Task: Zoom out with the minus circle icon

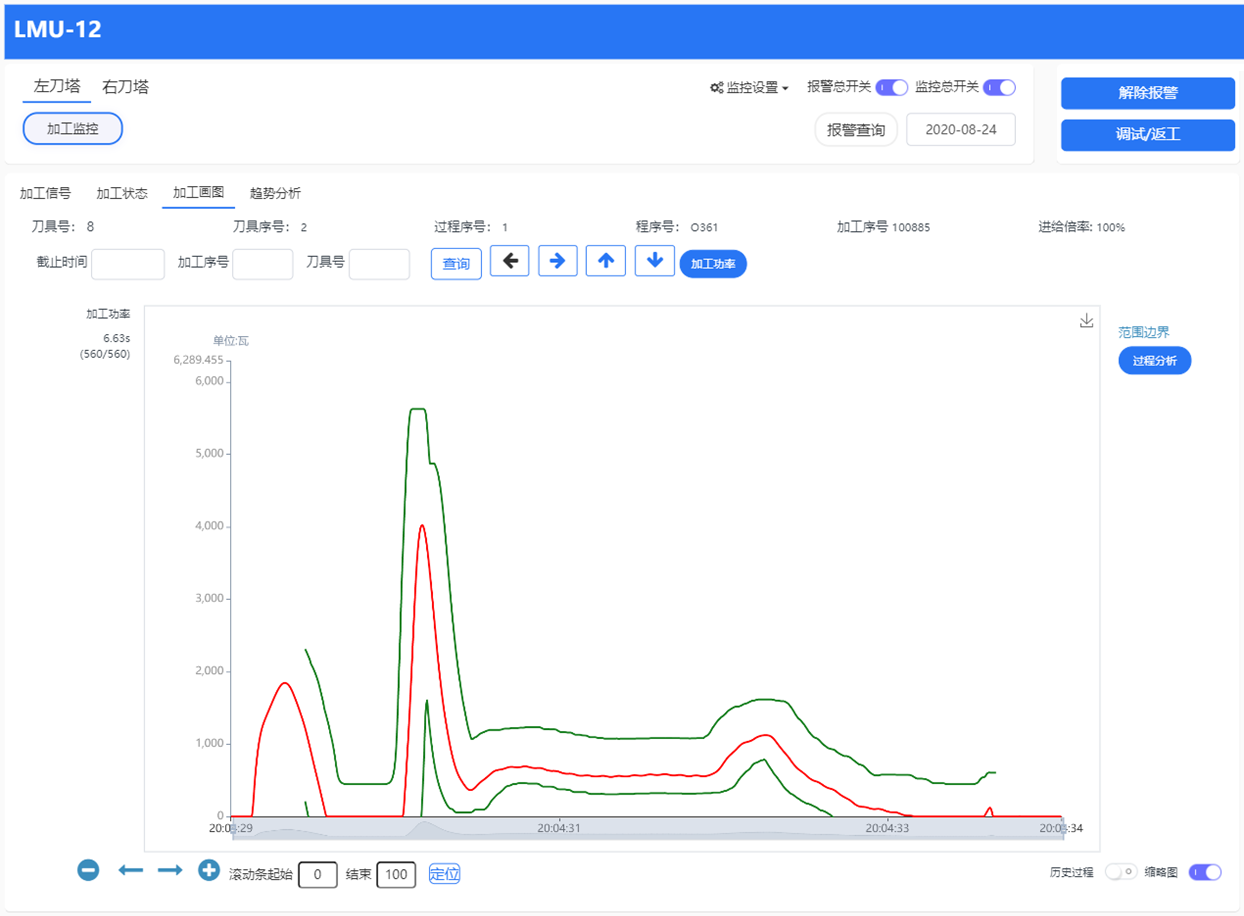Action: [88, 870]
